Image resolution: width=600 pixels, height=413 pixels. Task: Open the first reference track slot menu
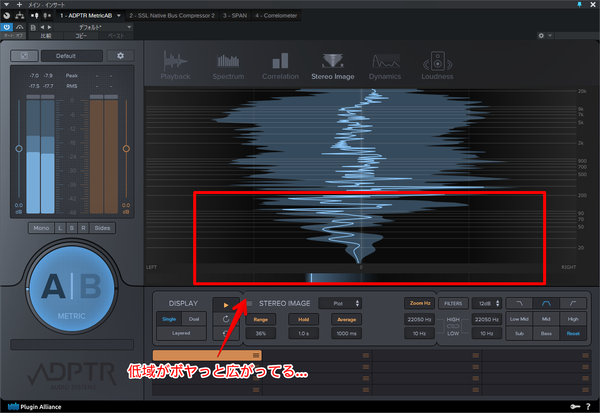[x=256, y=356]
